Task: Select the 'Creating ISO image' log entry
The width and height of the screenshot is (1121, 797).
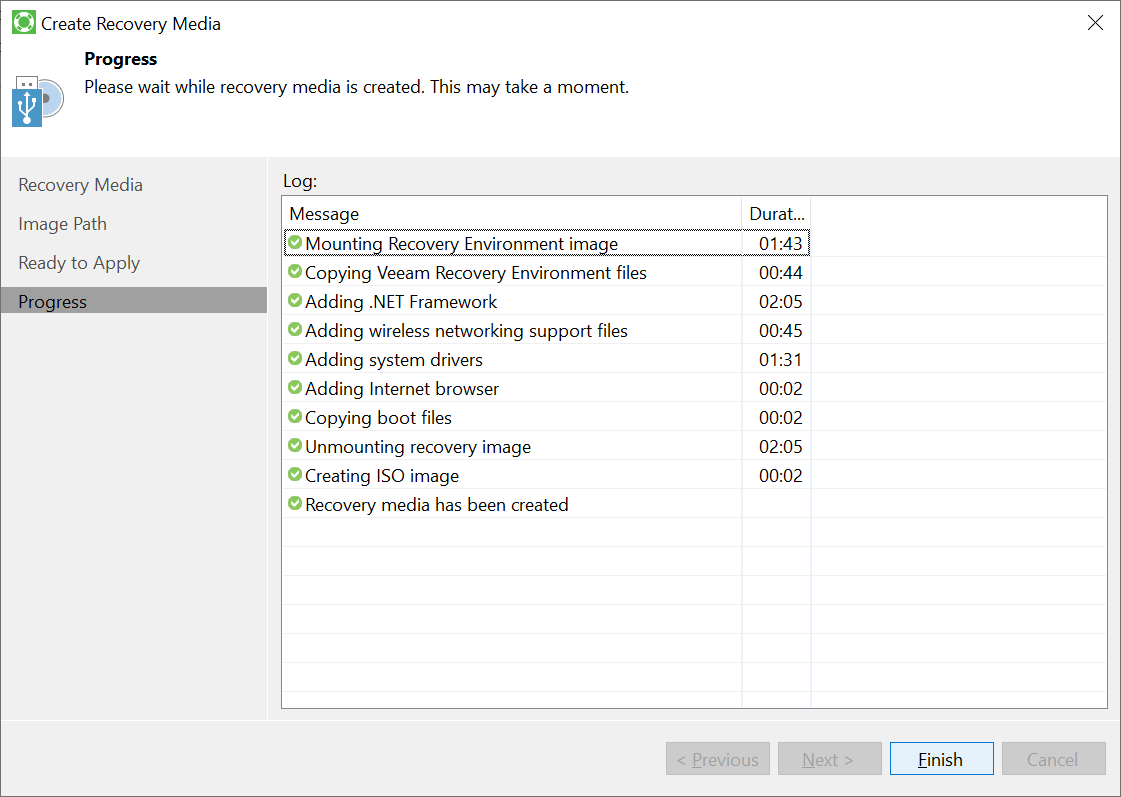Action: click(x=382, y=476)
